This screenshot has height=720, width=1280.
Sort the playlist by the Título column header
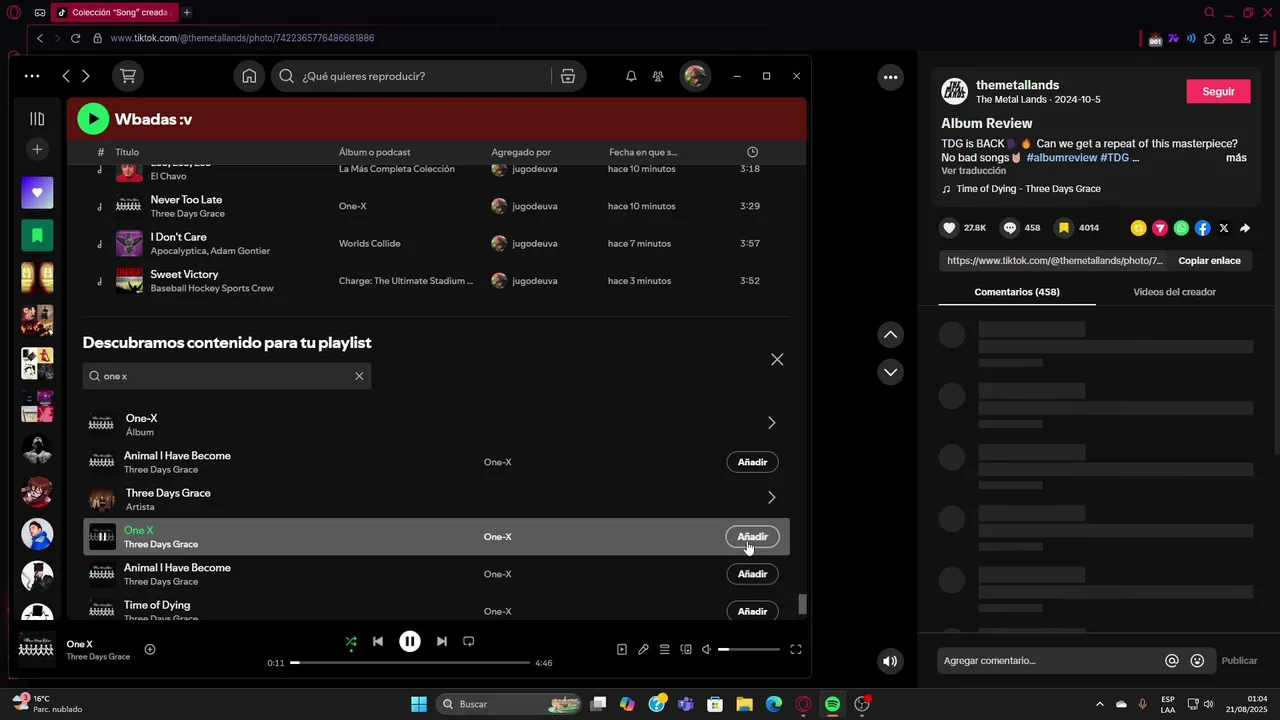tap(127, 152)
